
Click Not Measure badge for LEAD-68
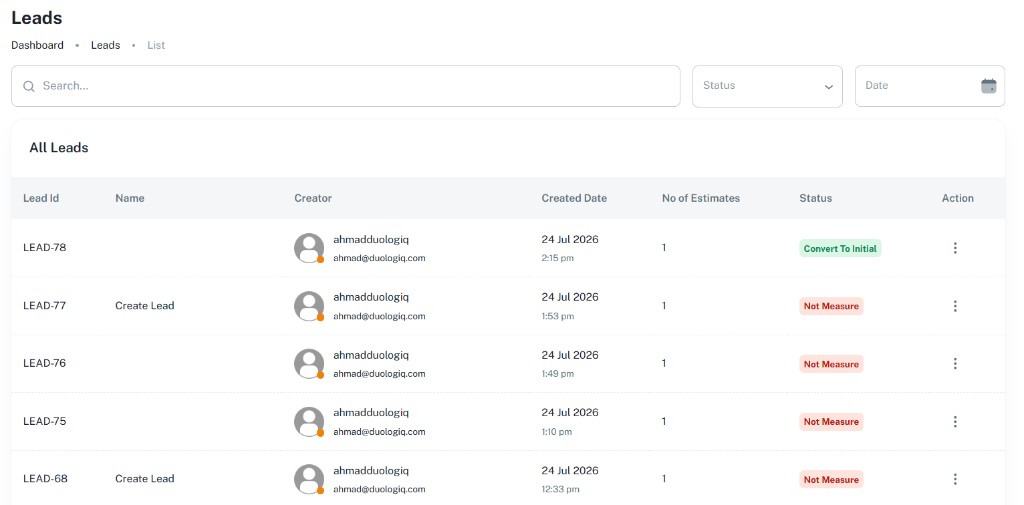(831, 480)
